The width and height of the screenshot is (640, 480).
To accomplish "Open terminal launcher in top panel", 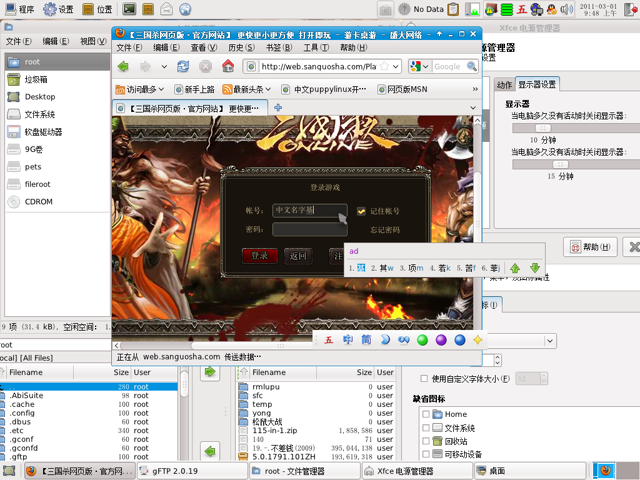I will tap(129, 9).
